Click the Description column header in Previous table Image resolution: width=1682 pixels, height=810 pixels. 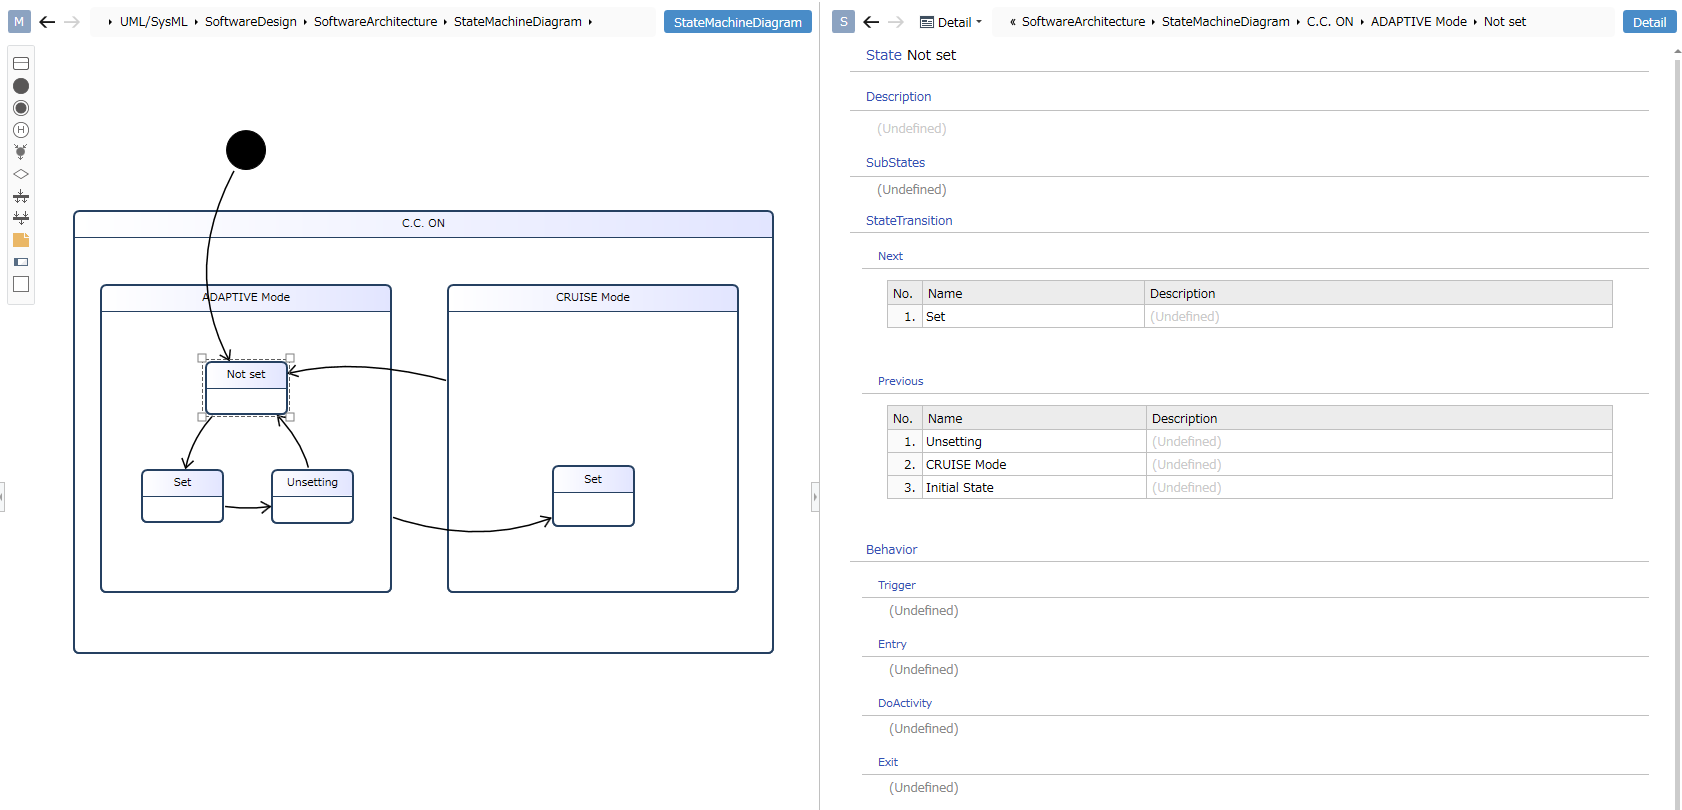[1379, 418]
